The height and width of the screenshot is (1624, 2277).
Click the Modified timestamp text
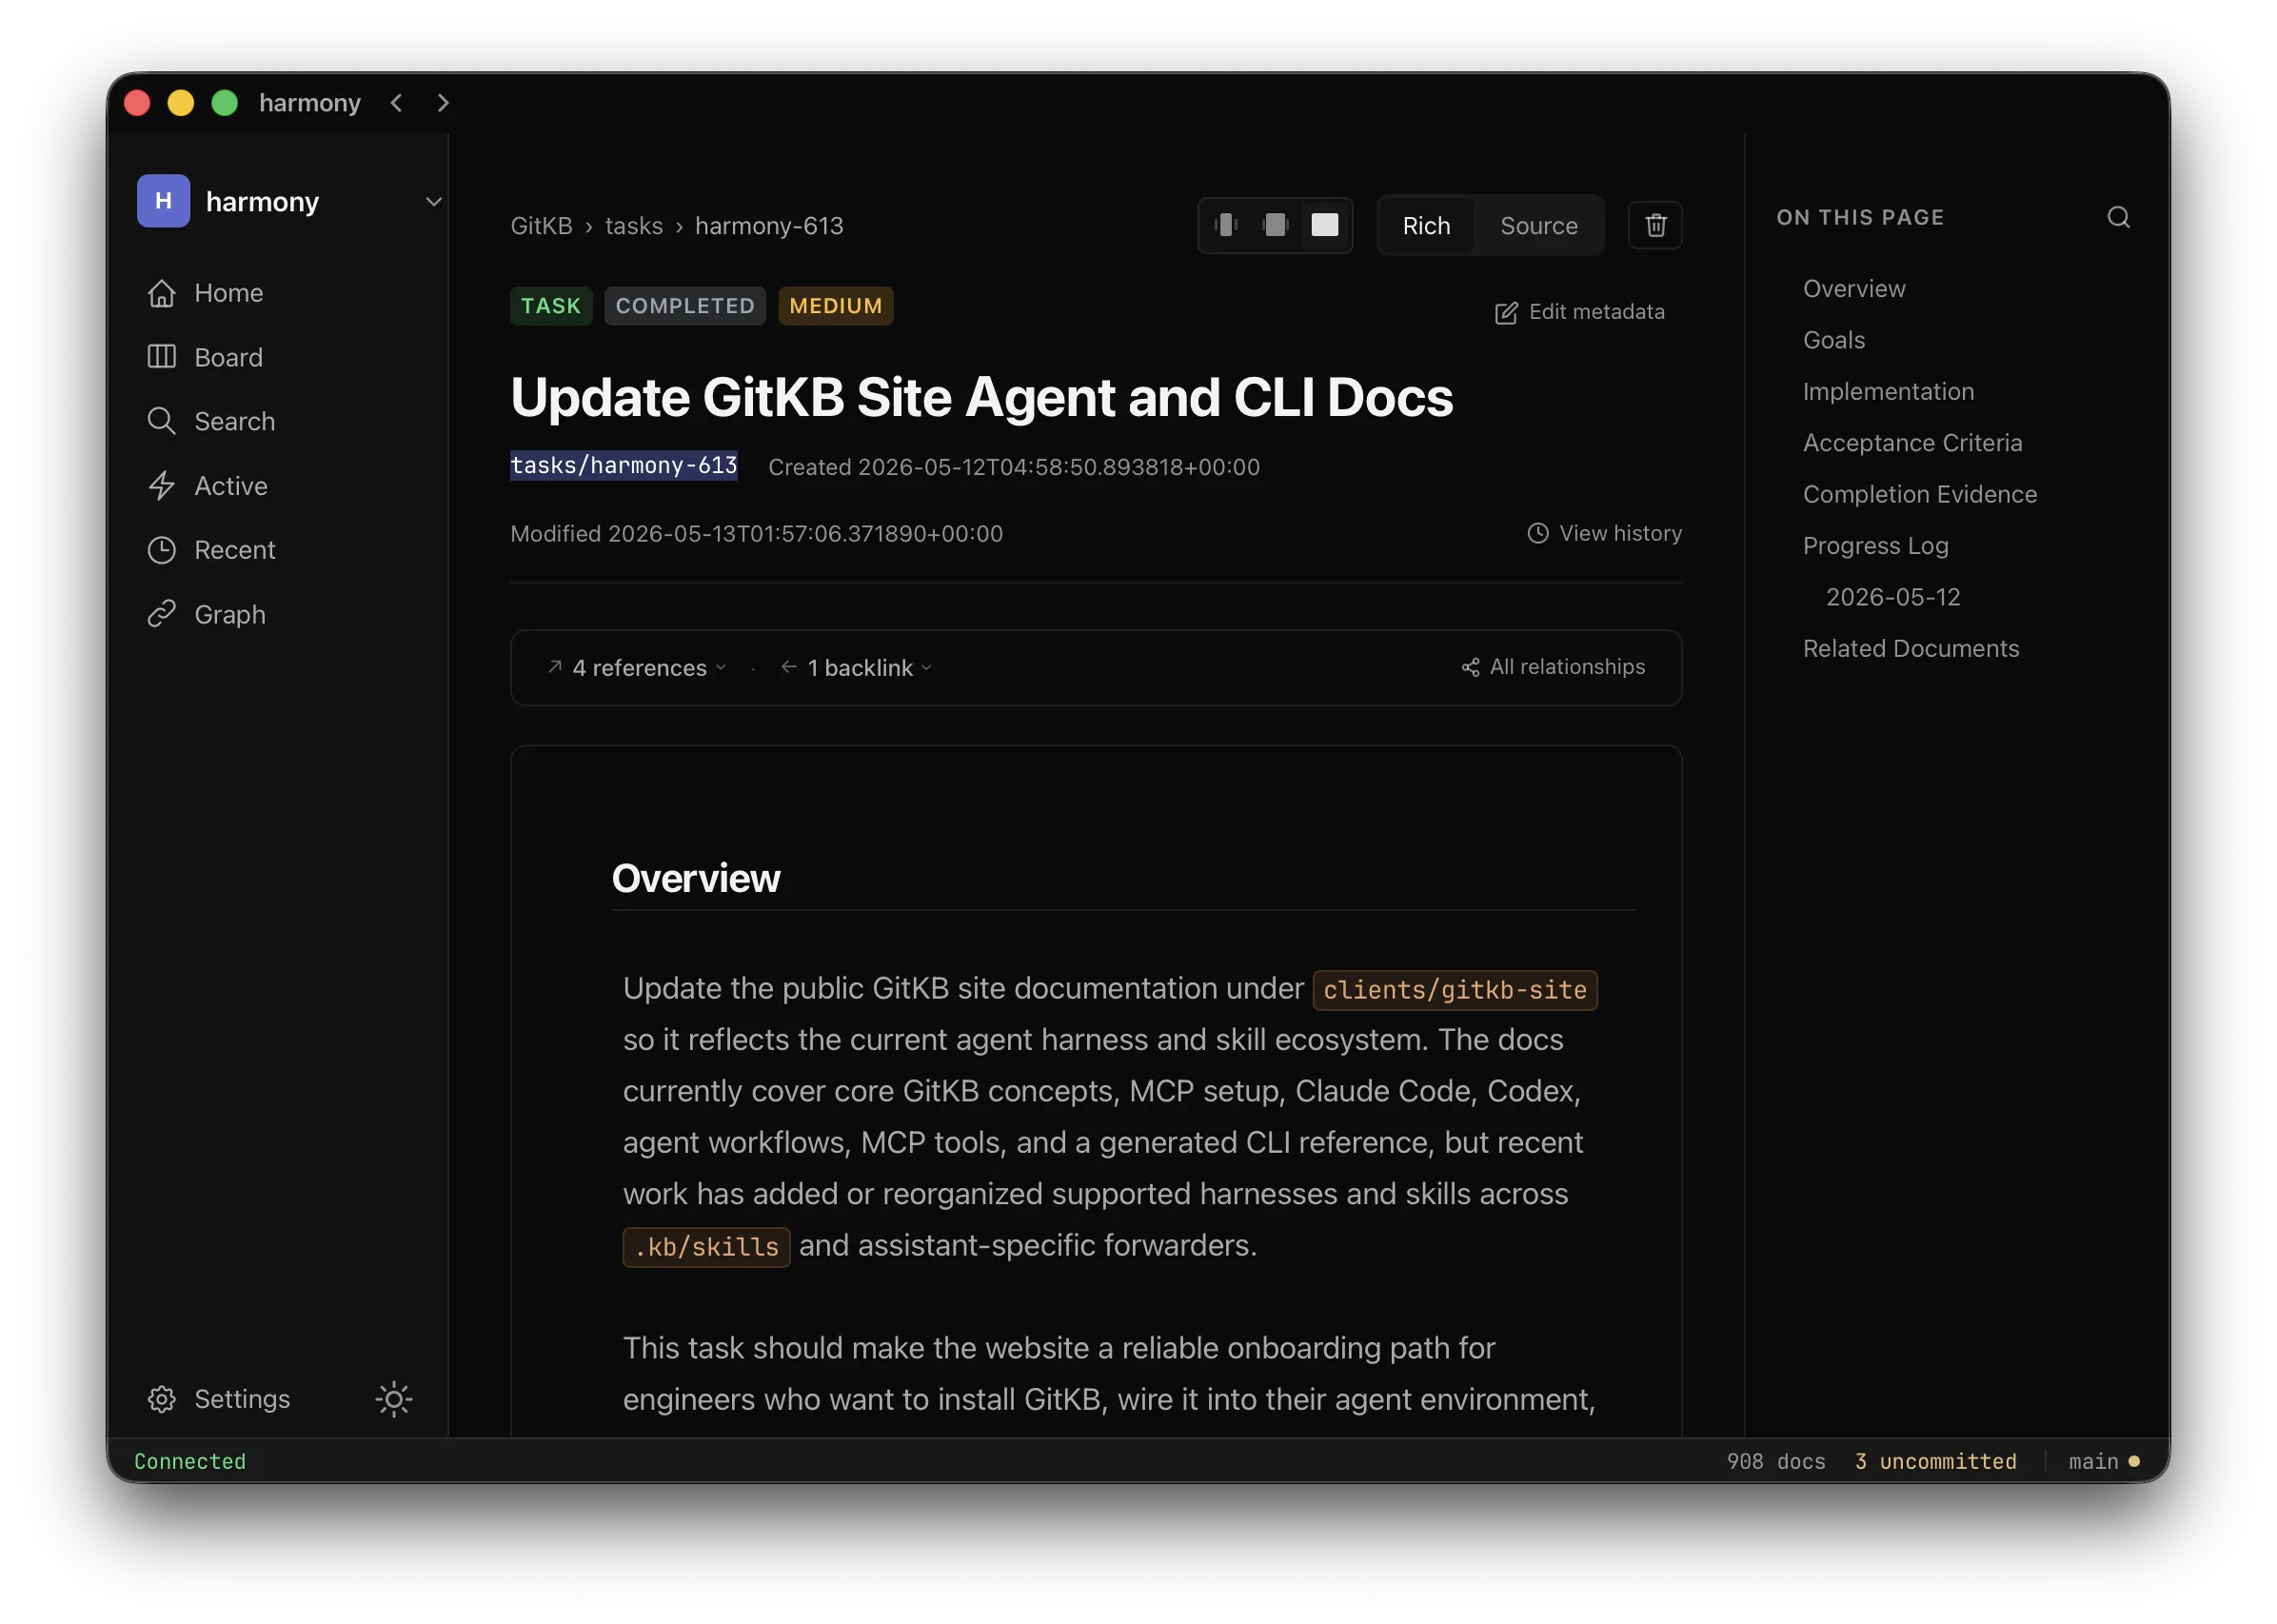[x=756, y=534]
